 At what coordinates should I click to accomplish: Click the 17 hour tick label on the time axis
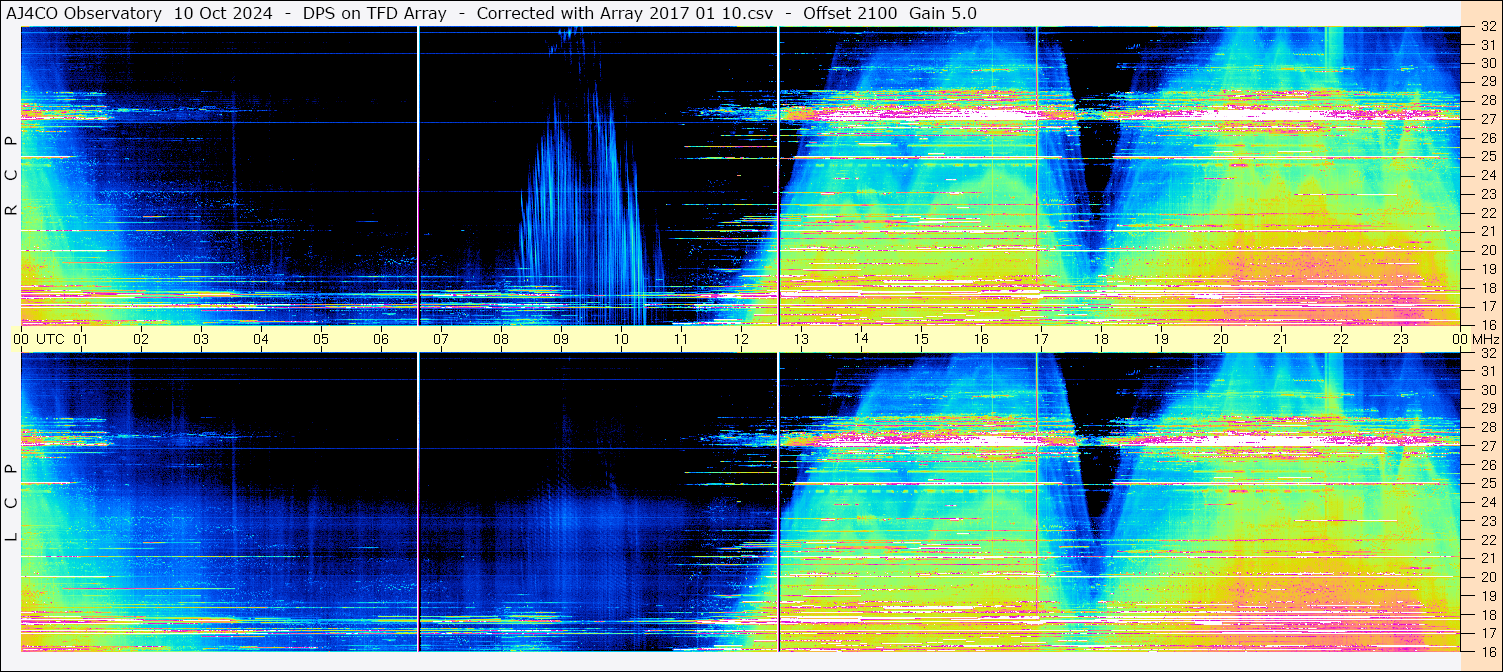click(x=1041, y=339)
